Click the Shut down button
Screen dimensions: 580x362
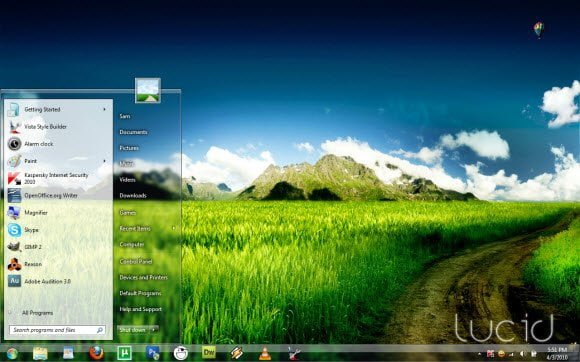tap(133, 329)
